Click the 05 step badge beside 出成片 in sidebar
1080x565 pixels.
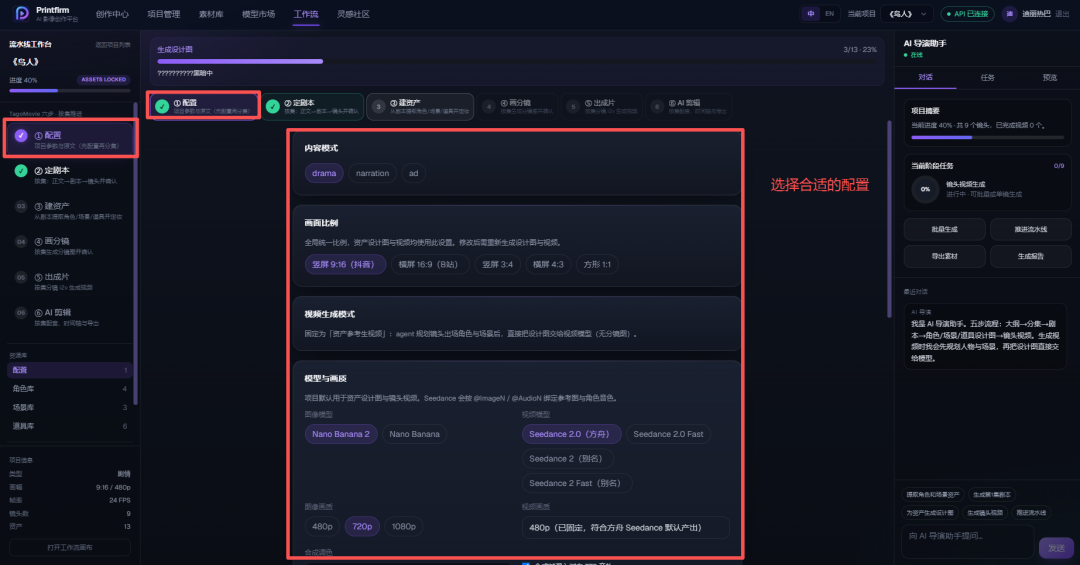(x=21, y=277)
